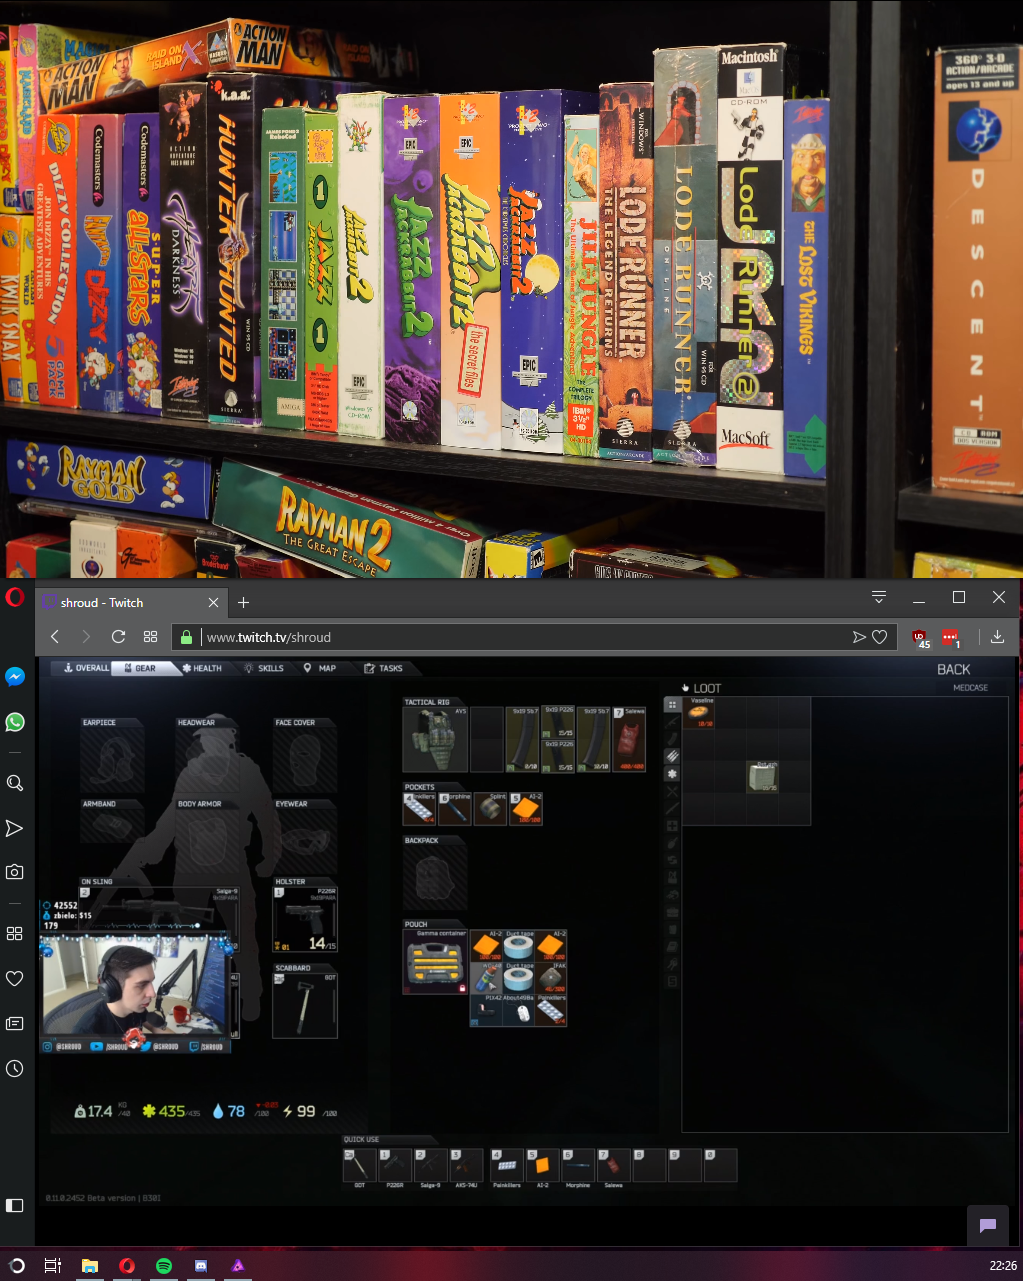
Task: Reload the Twitch page
Action: click(118, 637)
